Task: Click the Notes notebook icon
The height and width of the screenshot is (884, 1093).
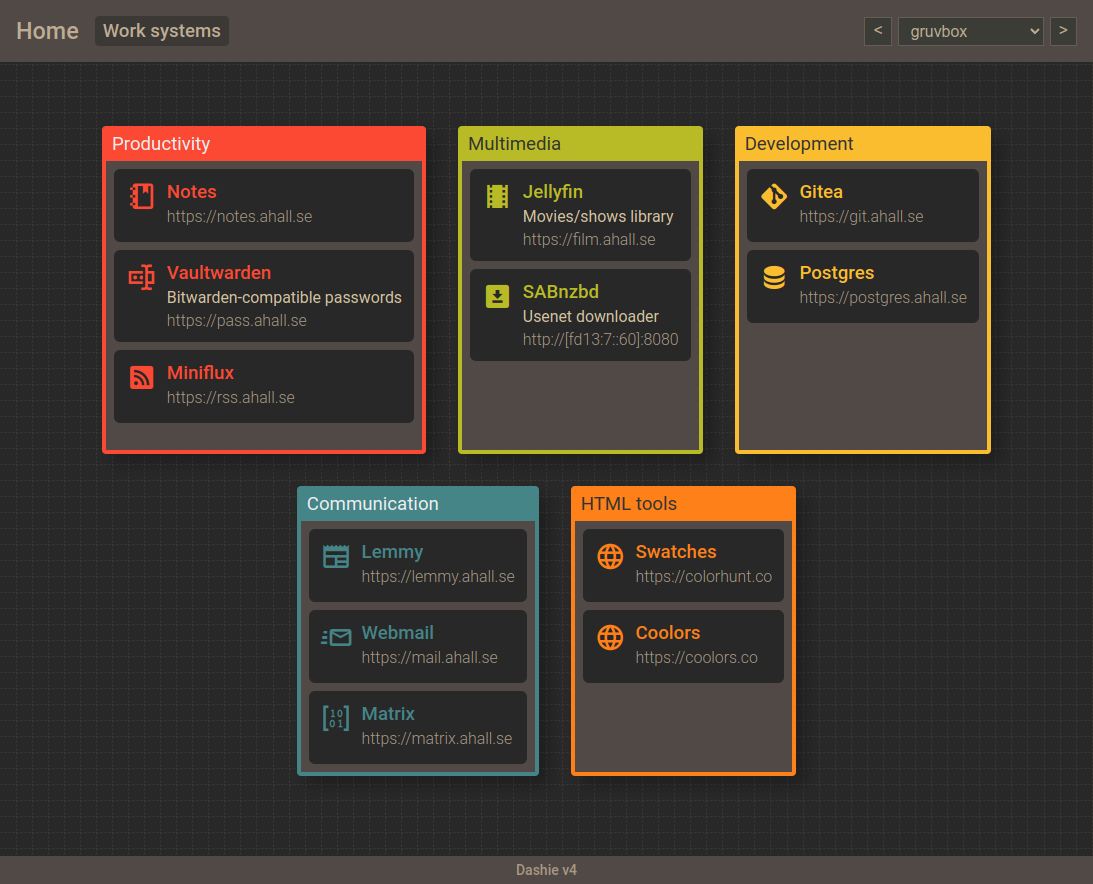Action: 142,196
